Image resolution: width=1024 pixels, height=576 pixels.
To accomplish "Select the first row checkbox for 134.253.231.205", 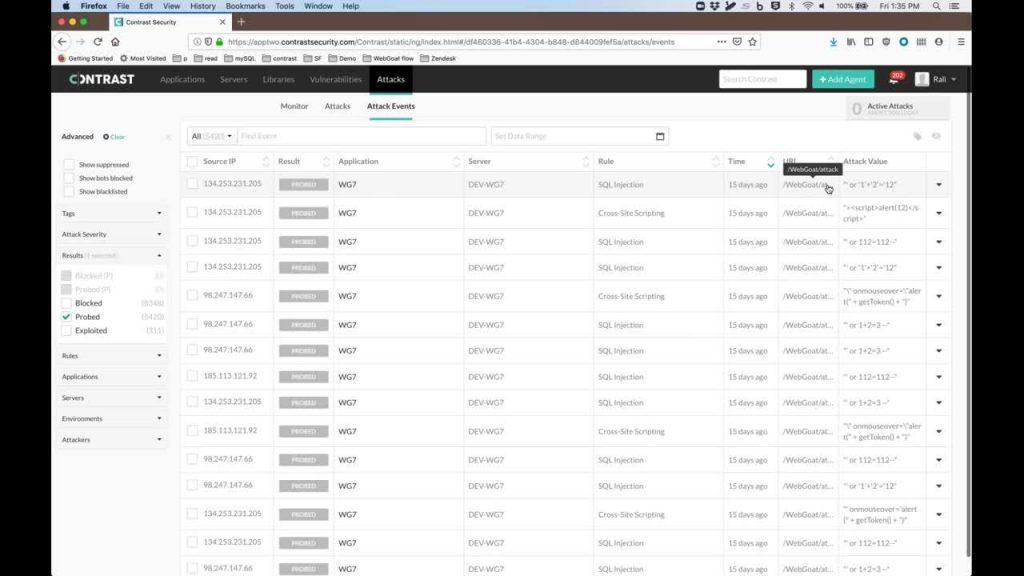I will coord(192,184).
